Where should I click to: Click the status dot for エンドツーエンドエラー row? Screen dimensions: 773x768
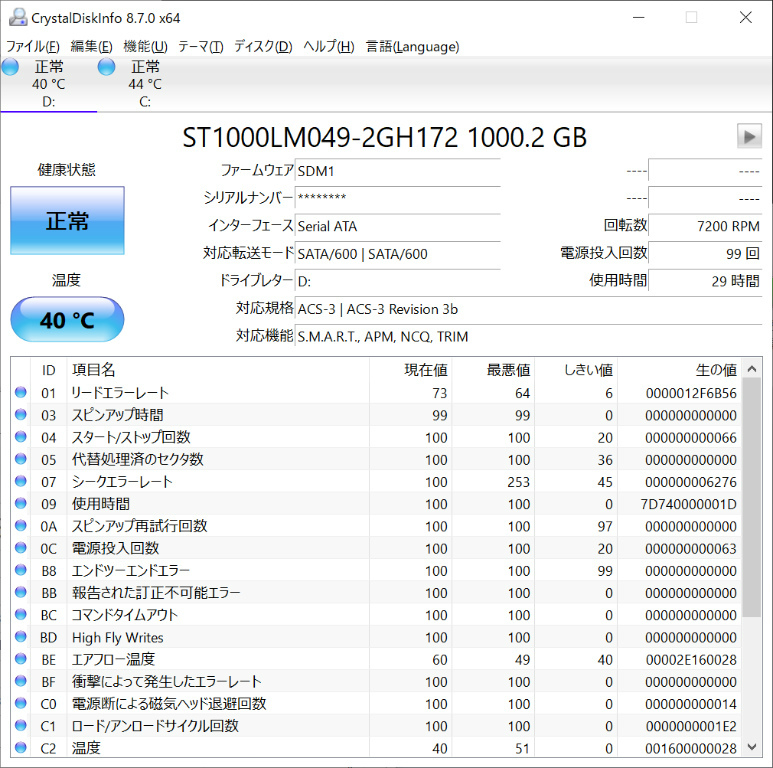pyautogui.click(x=21, y=570)
